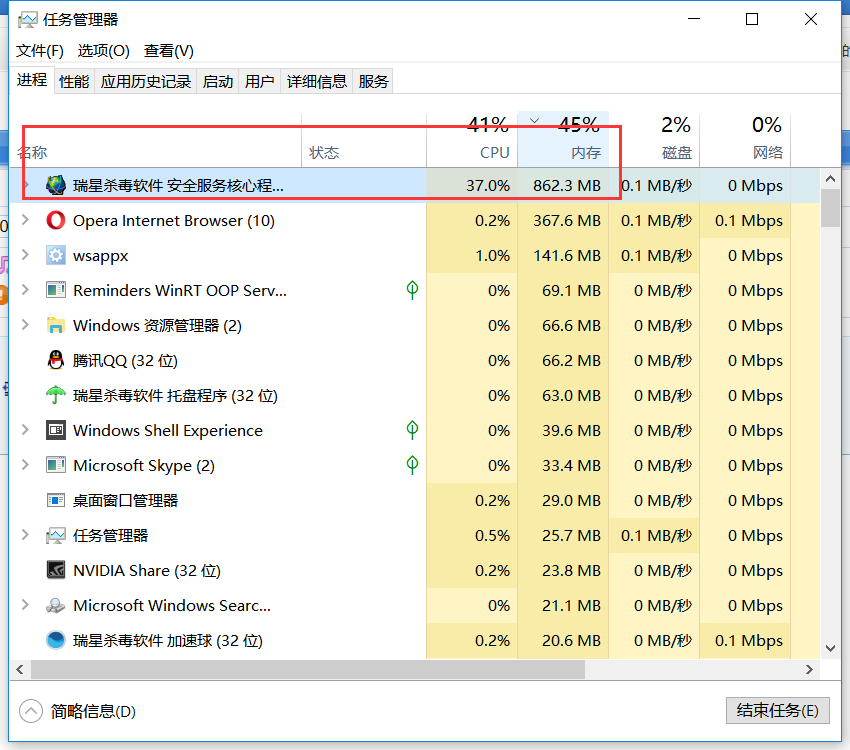The width and height of the screenshot is (850, 750).
Task: Open the 查看(V) menu
Action: 169,51
